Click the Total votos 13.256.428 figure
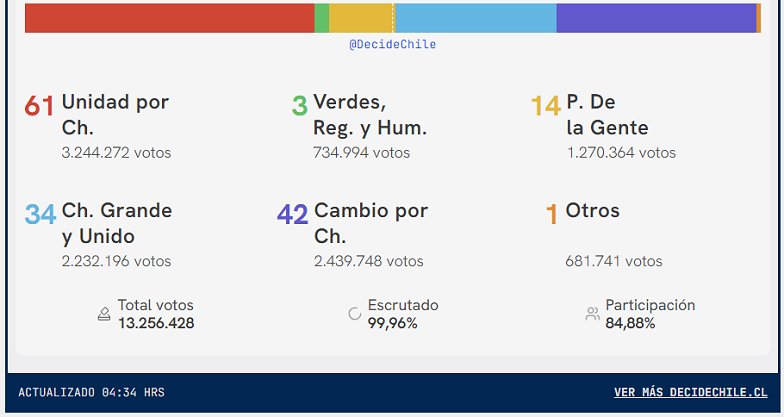The height and width of the screenshot is (417, 784). [156, 323]
